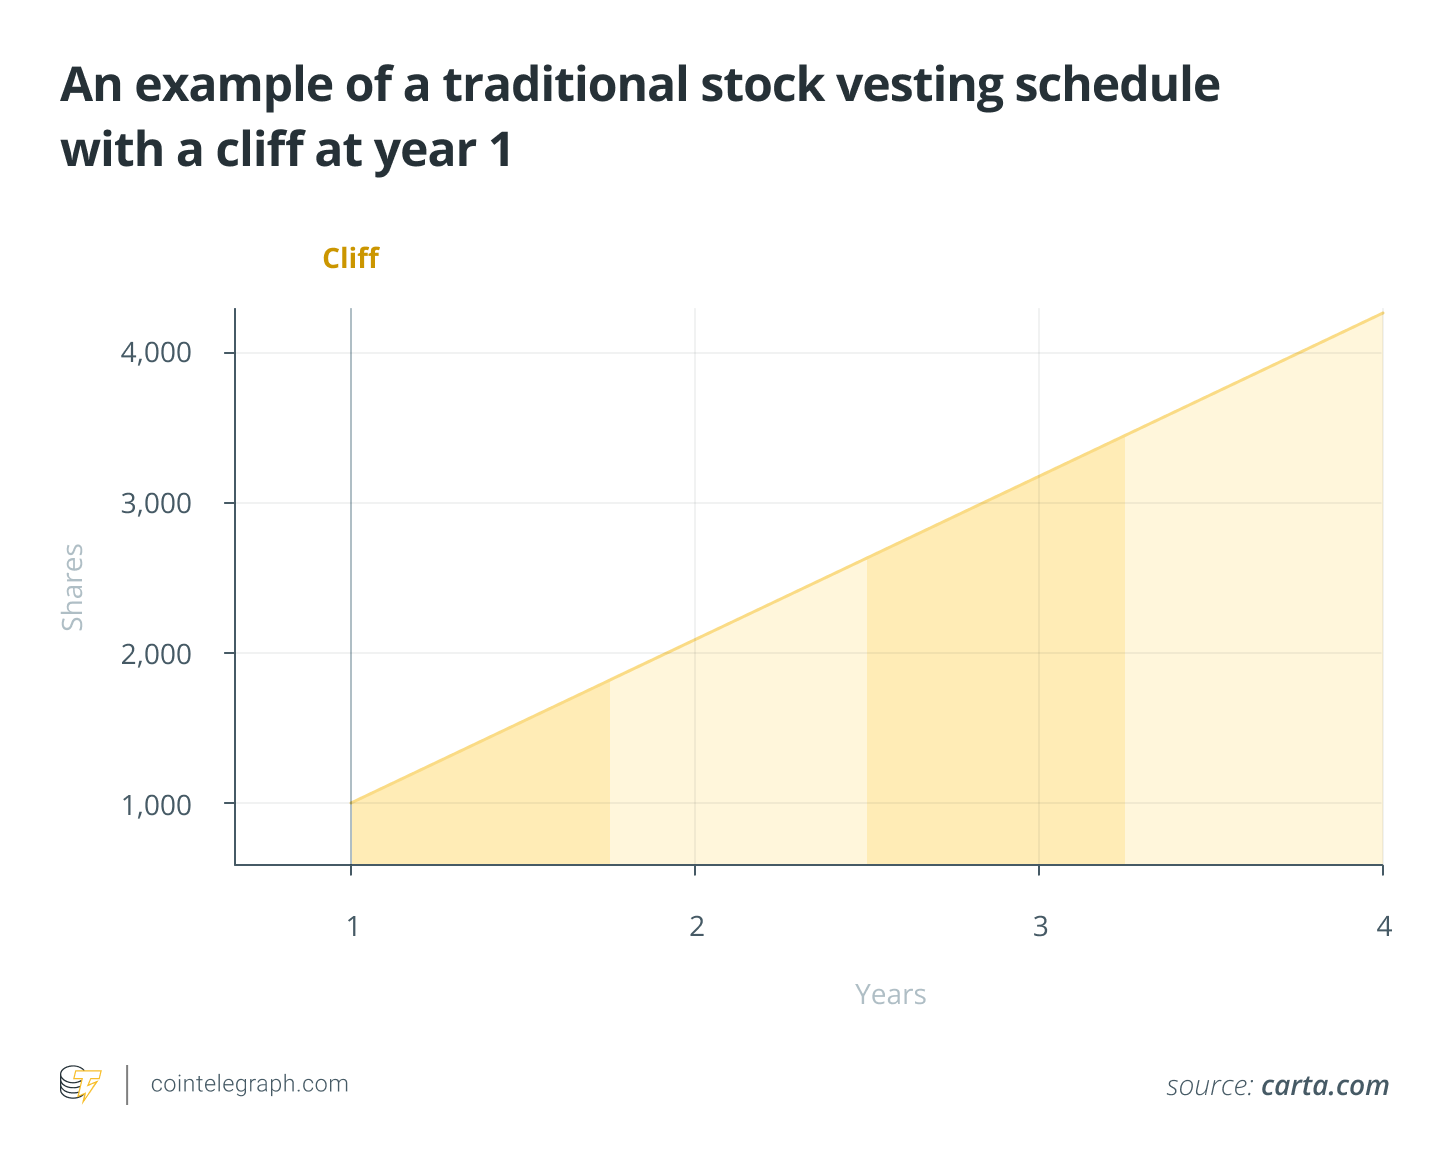This screenshot has width=1450, height=1165.
Task: Select the 3,000 shares axis label
Action: (156, 503)
